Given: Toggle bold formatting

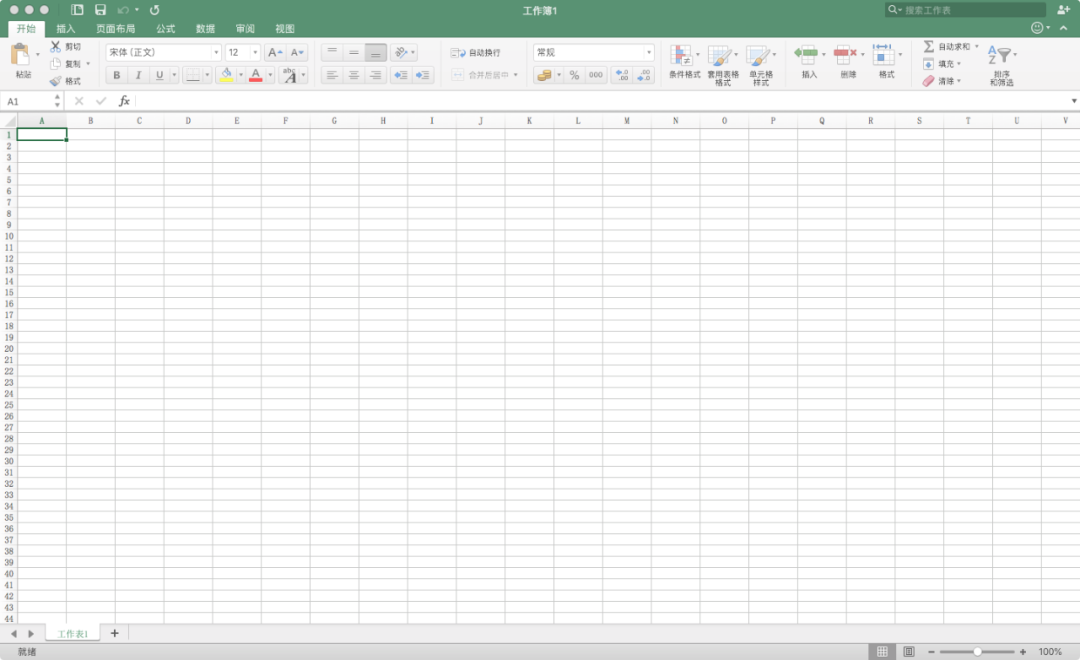Looking at the screenshot, I should click(x=116, y=75).
